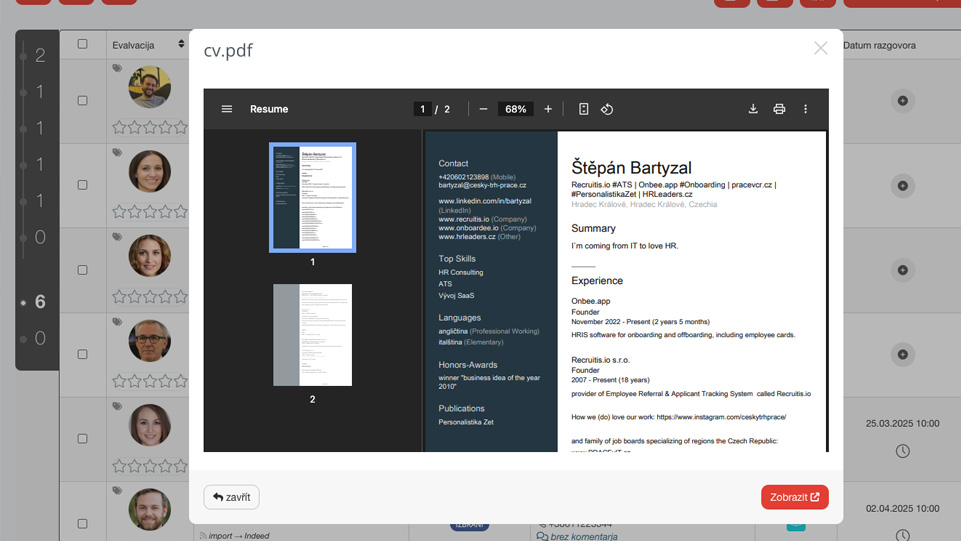Viewport: 961px width, 541px height.
Task: Click the tag icon above last bearded man
Action: point(117,490)
